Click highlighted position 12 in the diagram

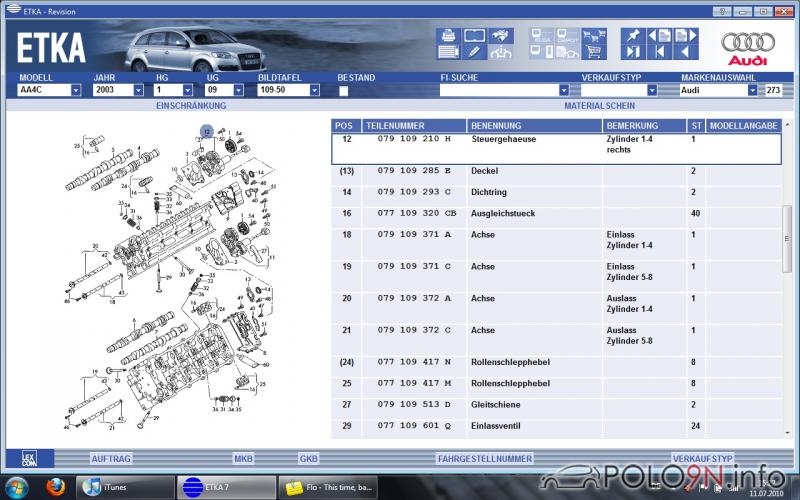pyautogui.click(x=207, y=131)
